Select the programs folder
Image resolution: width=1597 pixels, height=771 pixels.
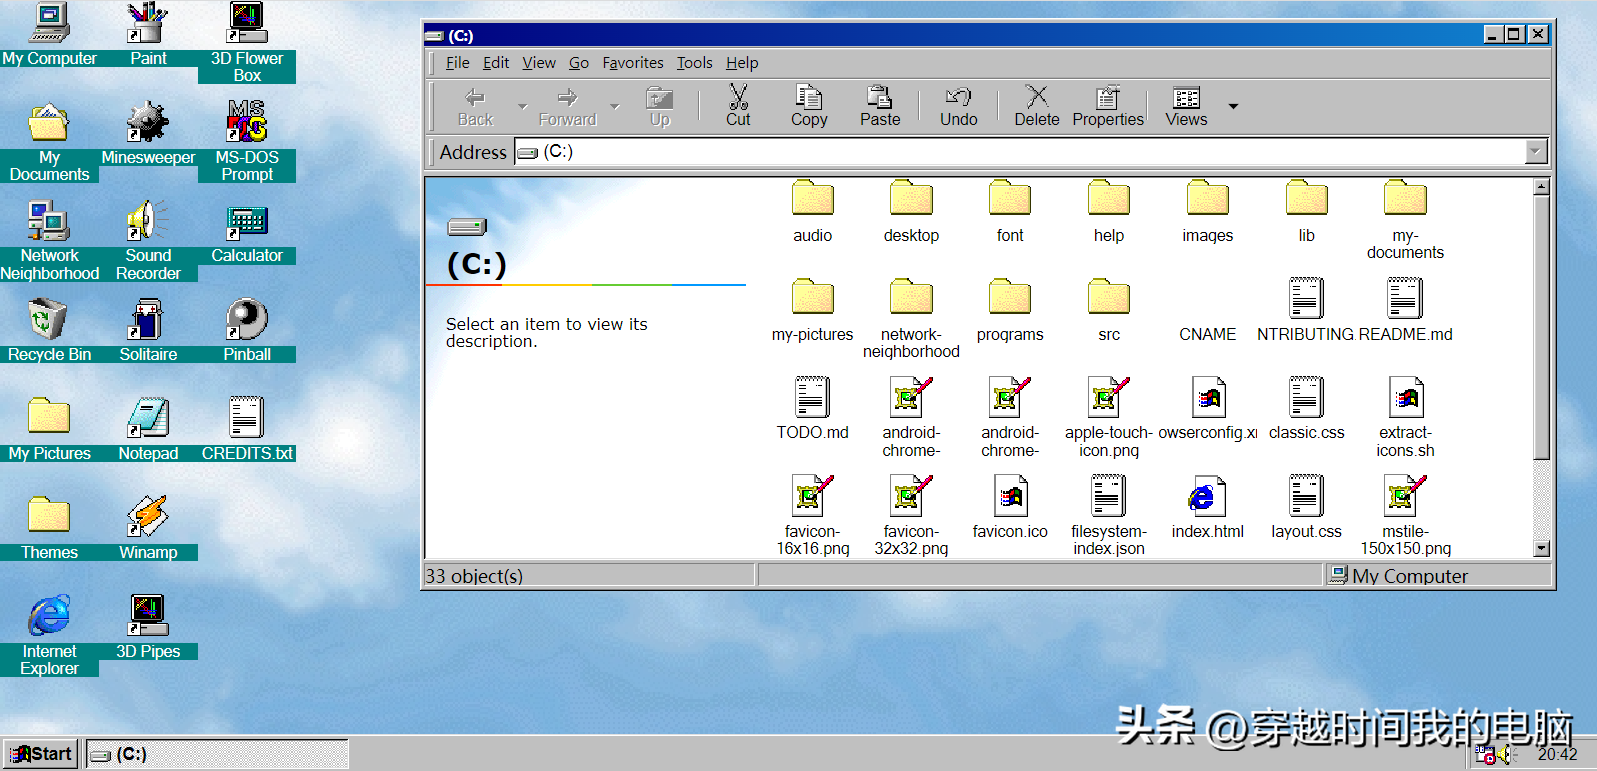click(1010, 311)
